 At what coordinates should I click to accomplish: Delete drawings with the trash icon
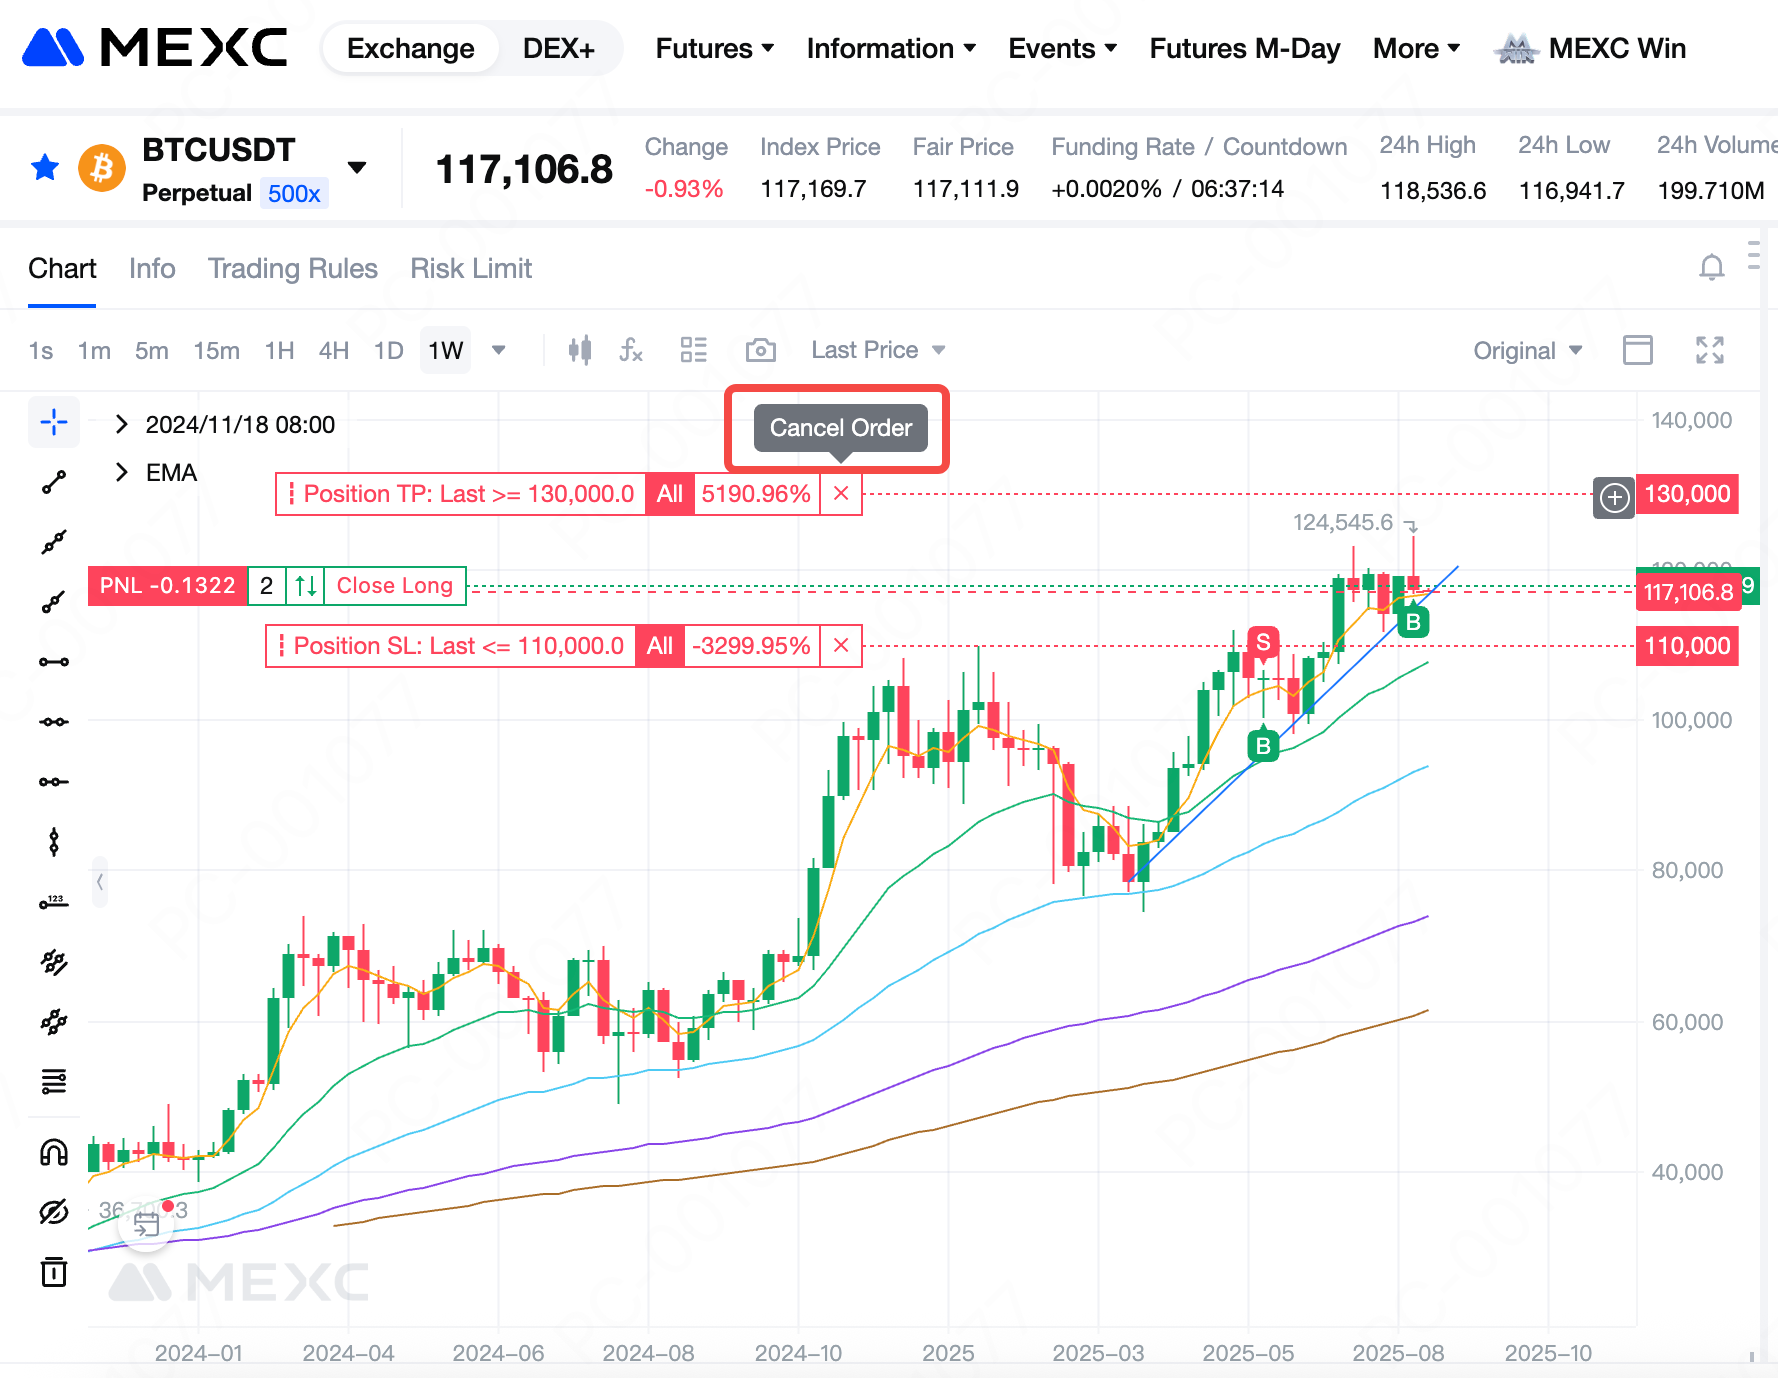pyautogui.click(x=54, y=1272)
